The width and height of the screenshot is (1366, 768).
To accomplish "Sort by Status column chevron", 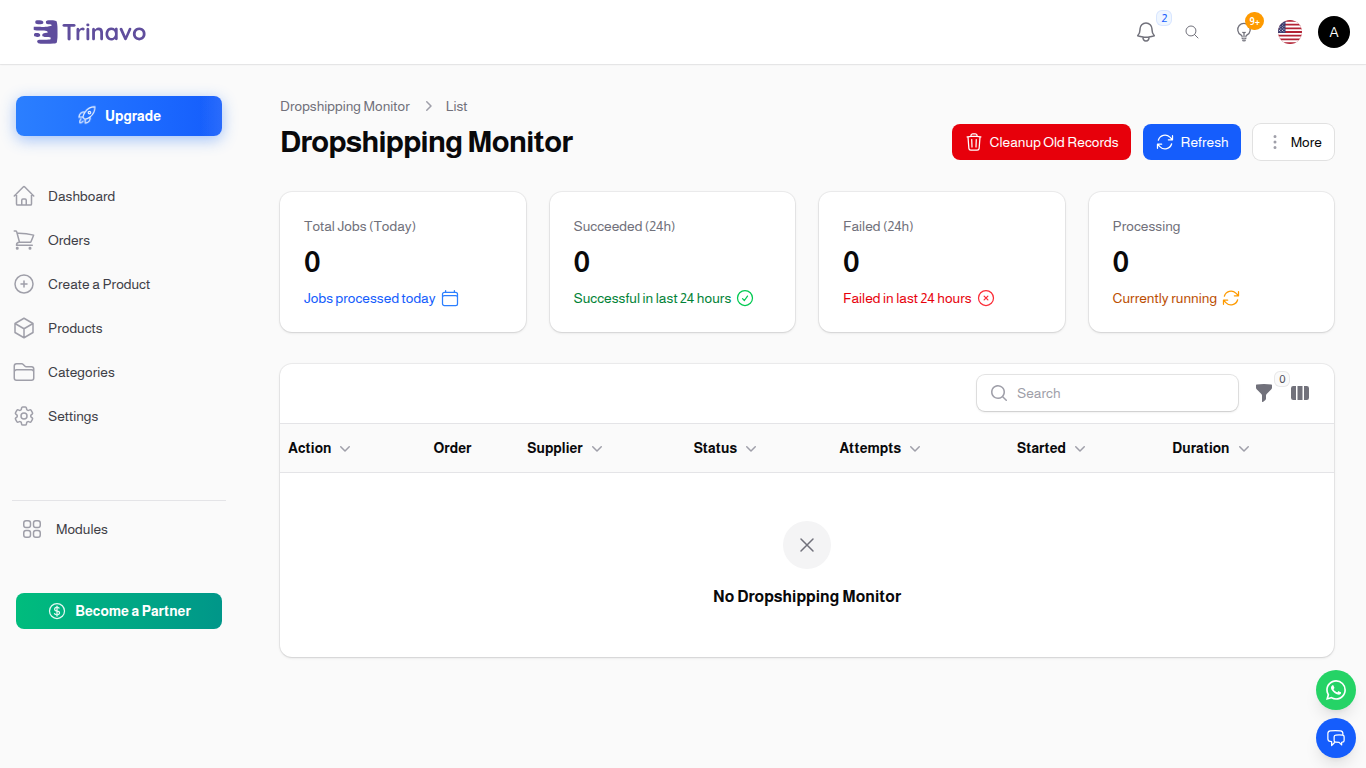I will (x=751, y=448).
